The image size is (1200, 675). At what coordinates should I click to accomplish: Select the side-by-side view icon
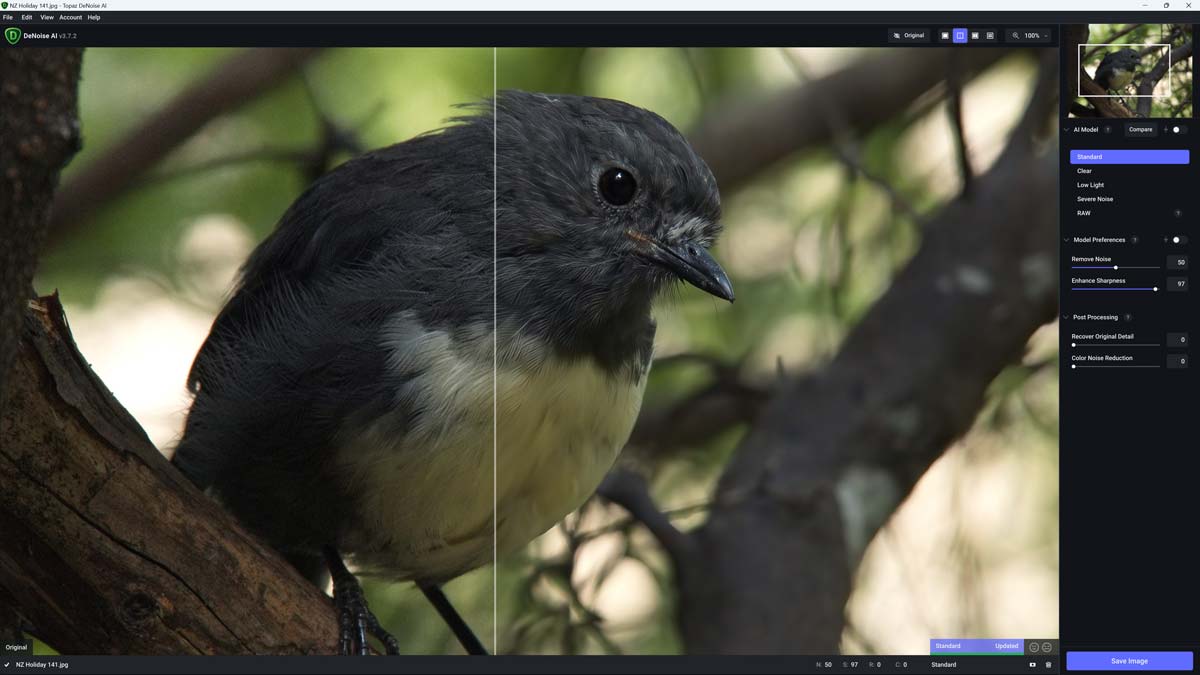pyautogui.click(x=975, y=35)
